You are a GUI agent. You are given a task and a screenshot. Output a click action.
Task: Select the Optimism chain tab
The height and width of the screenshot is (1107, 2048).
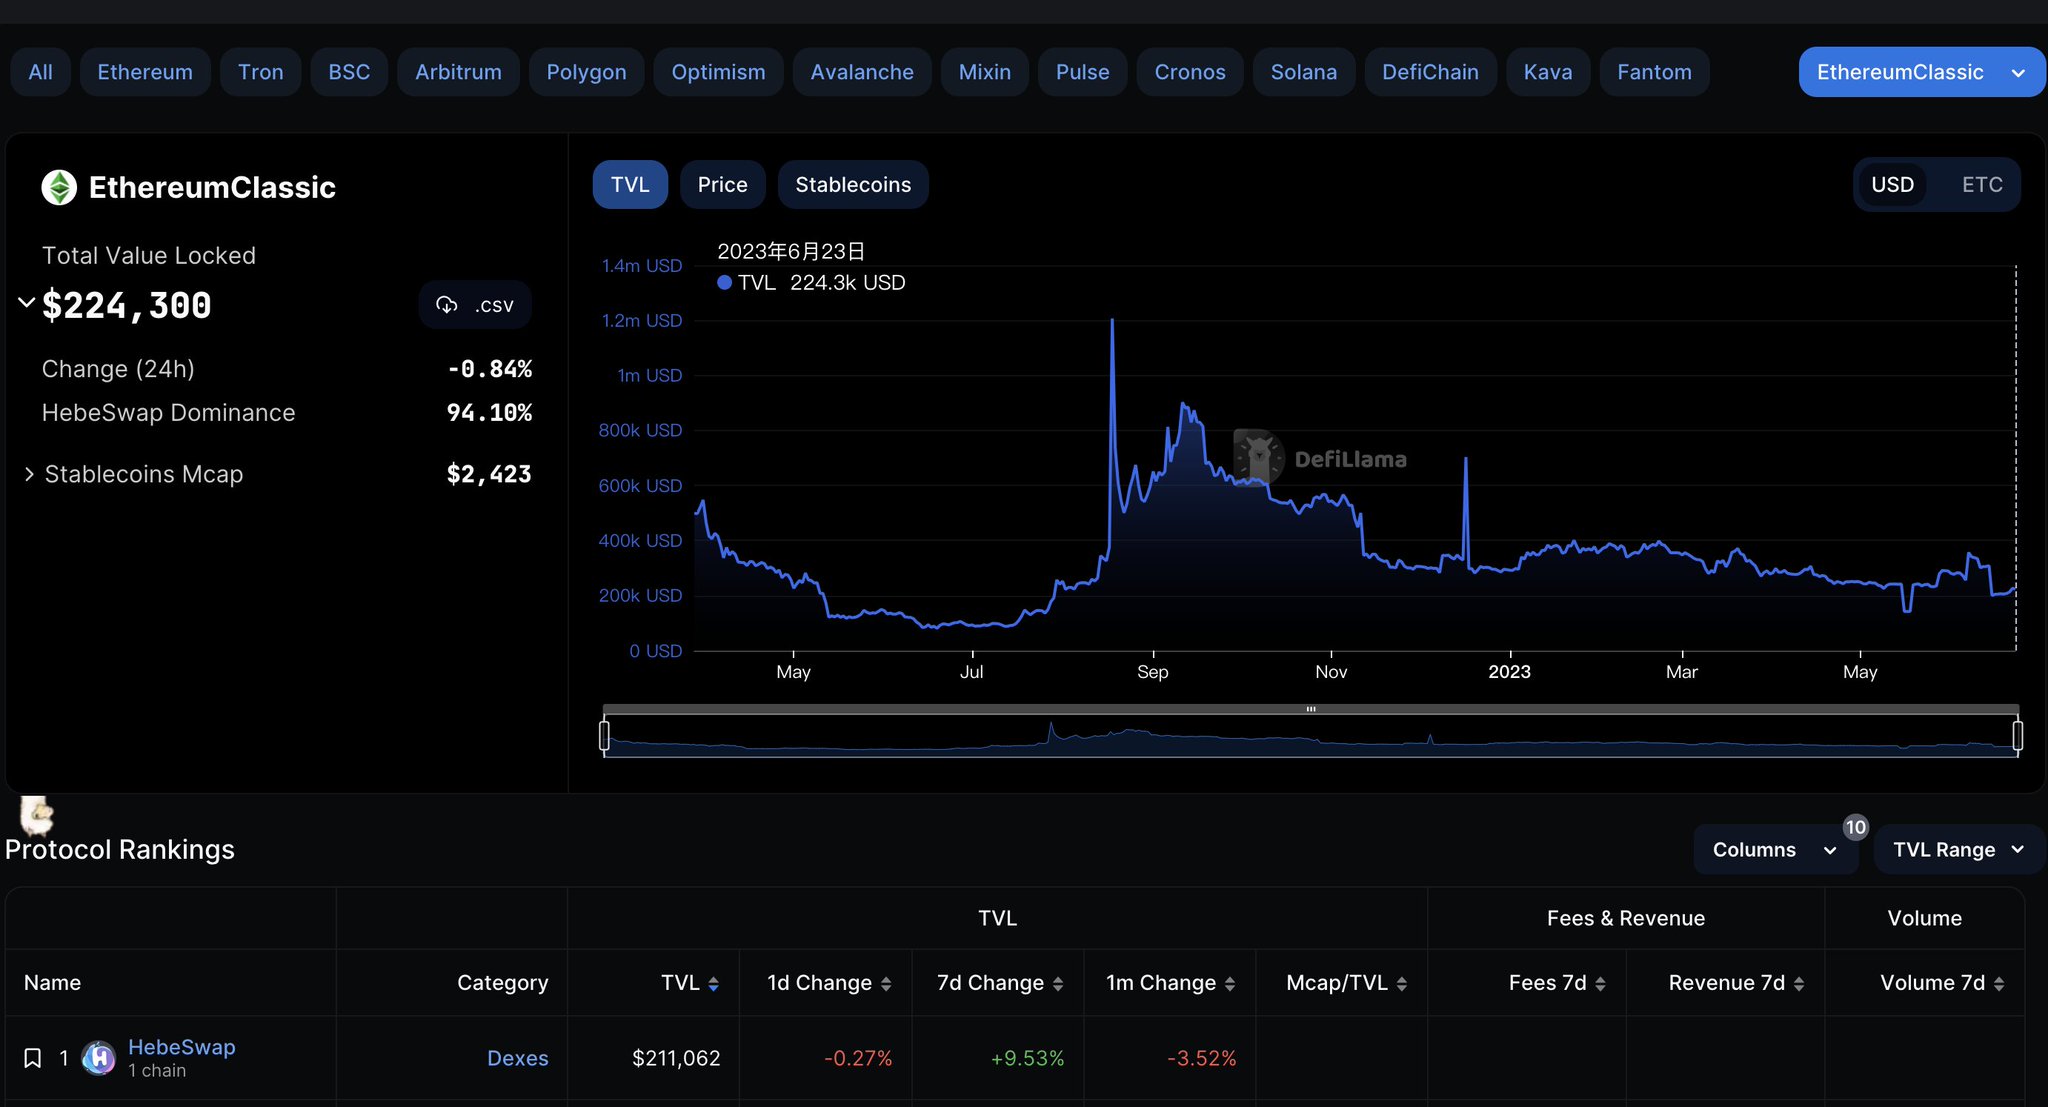(718, 72)
